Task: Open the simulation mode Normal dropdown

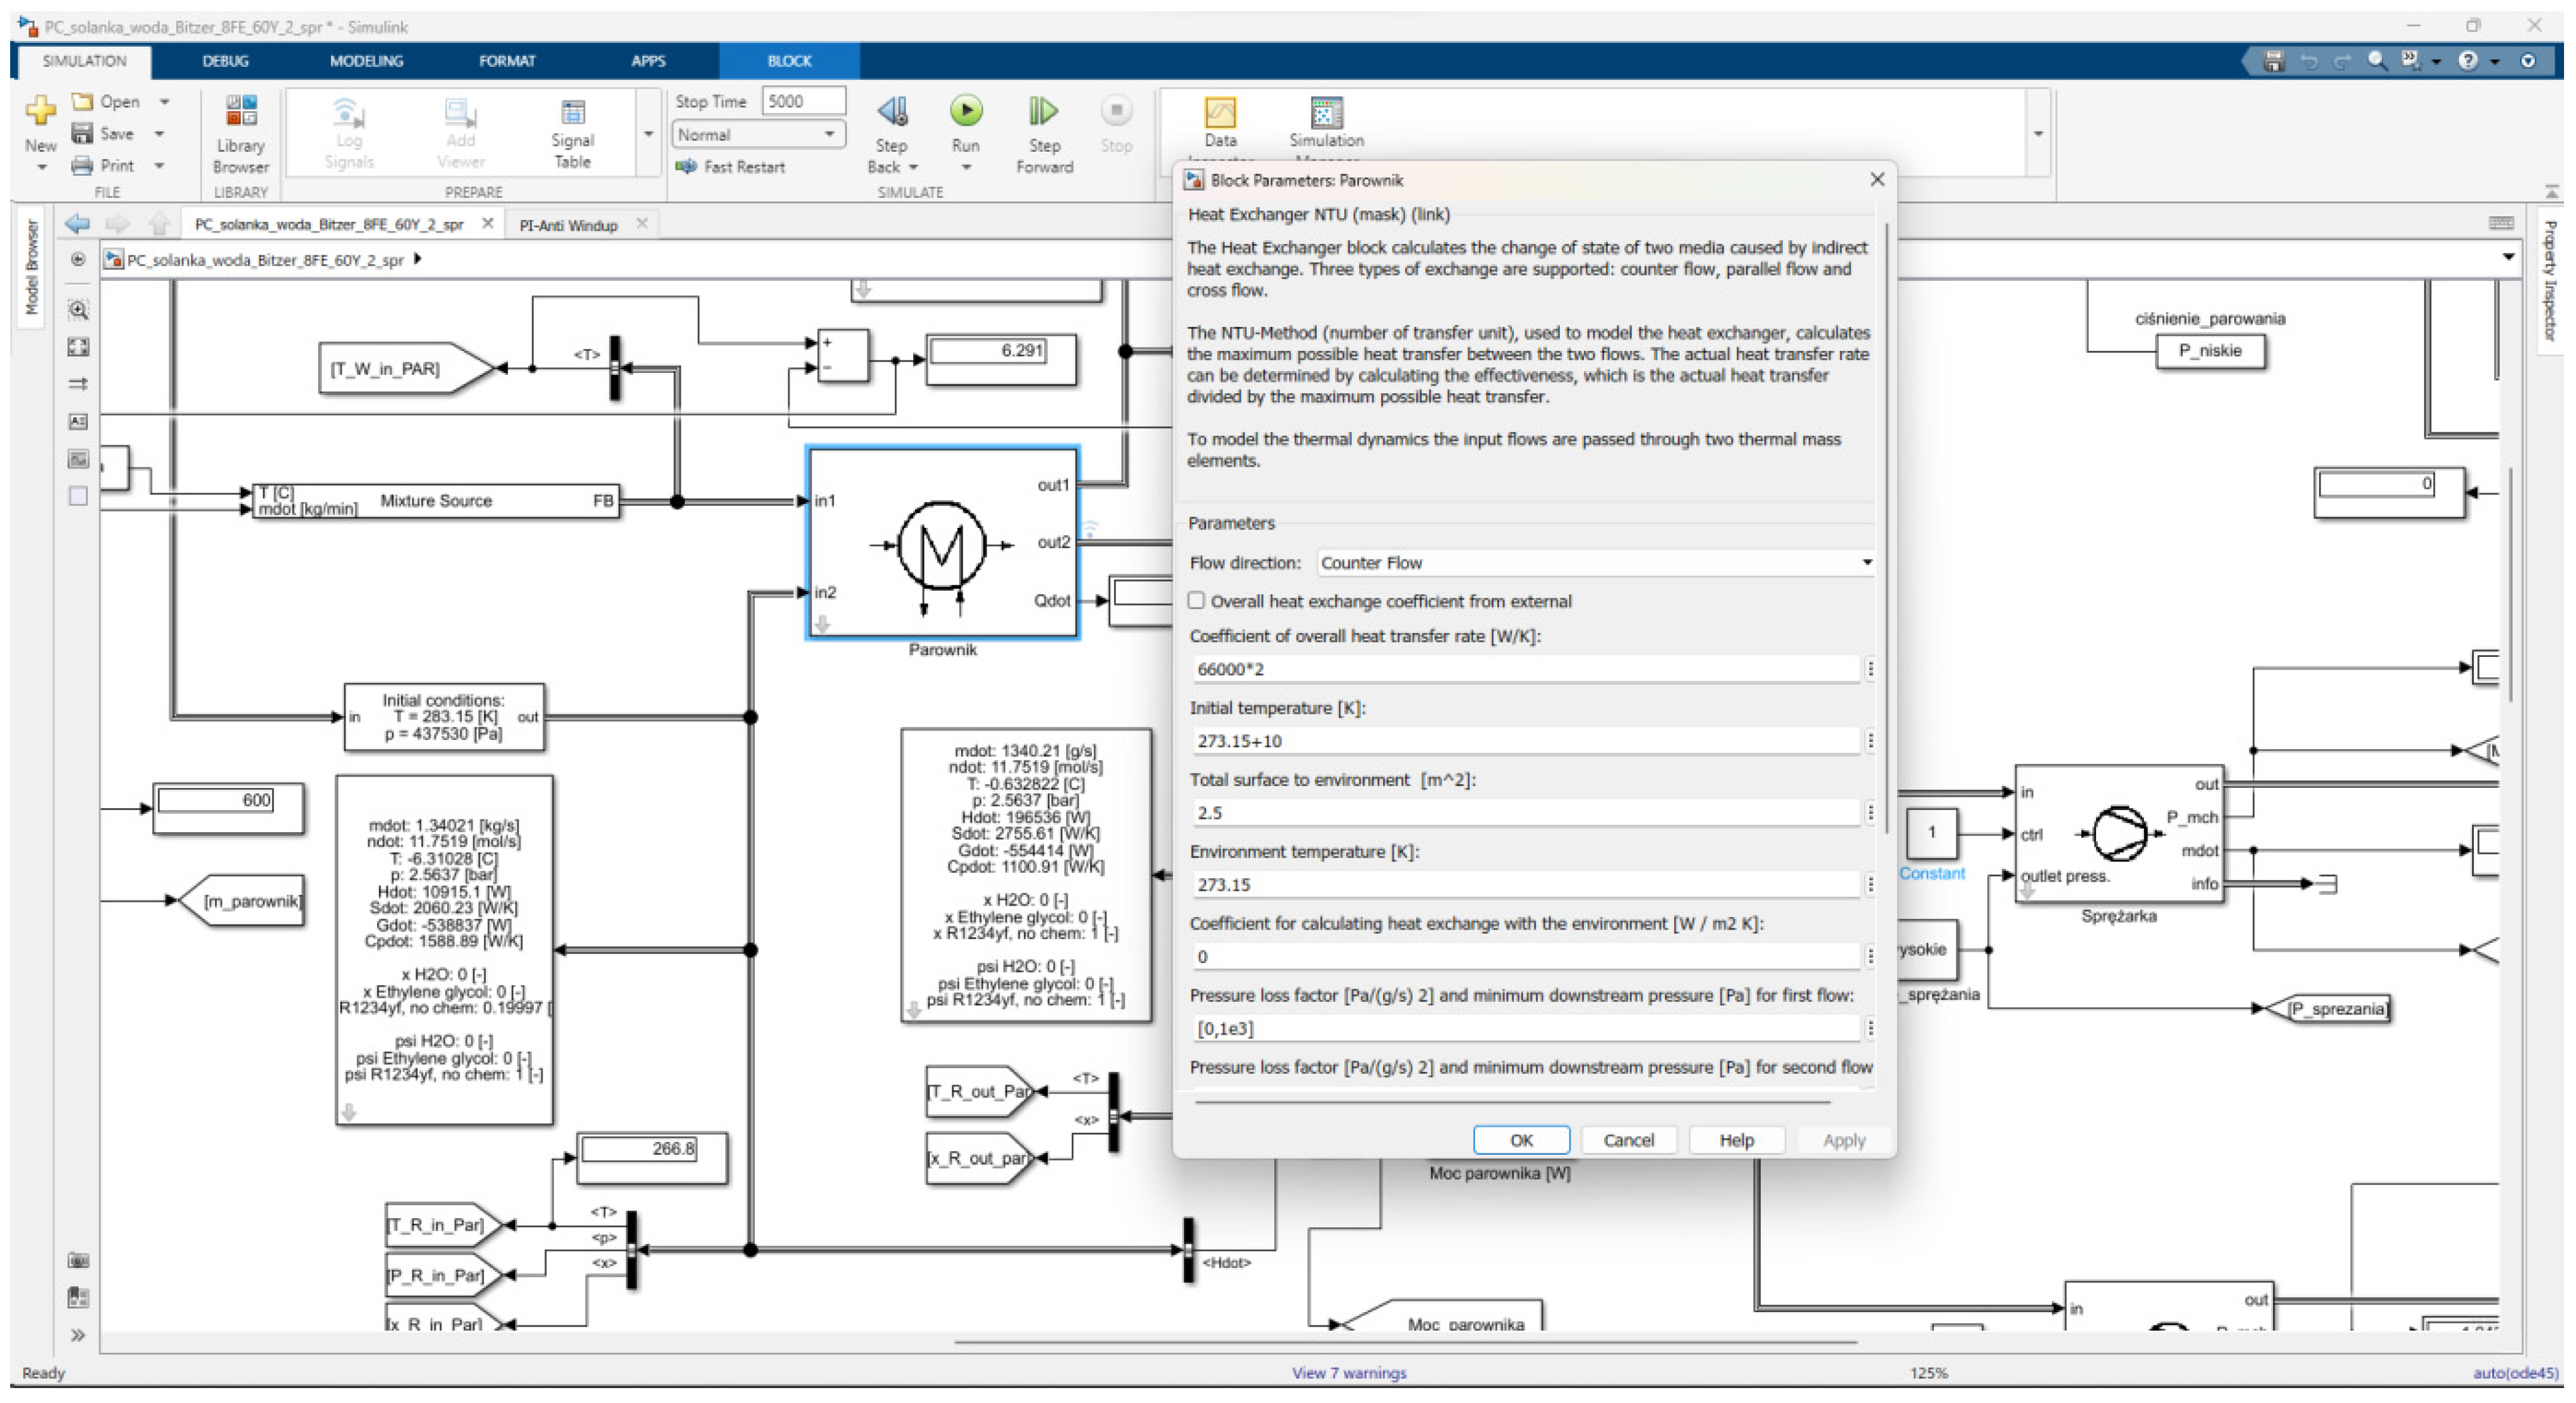Action: pyautogui.click(x=758, y=134)
